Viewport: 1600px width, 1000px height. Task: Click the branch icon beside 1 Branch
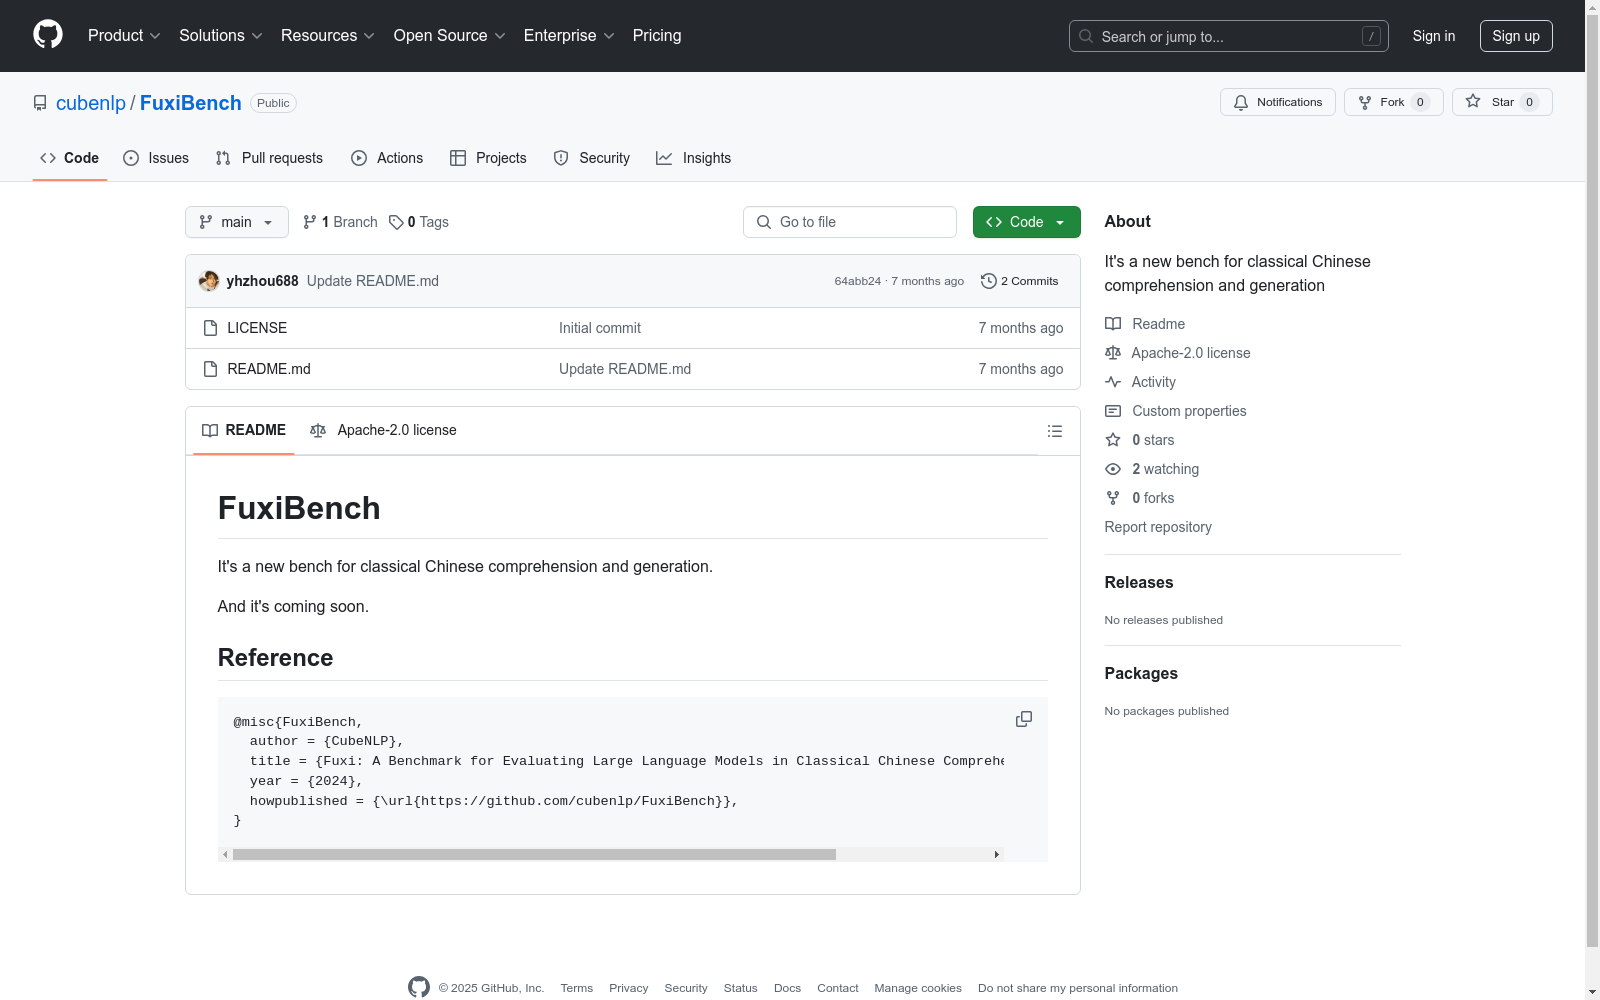[x=310, y=222]
